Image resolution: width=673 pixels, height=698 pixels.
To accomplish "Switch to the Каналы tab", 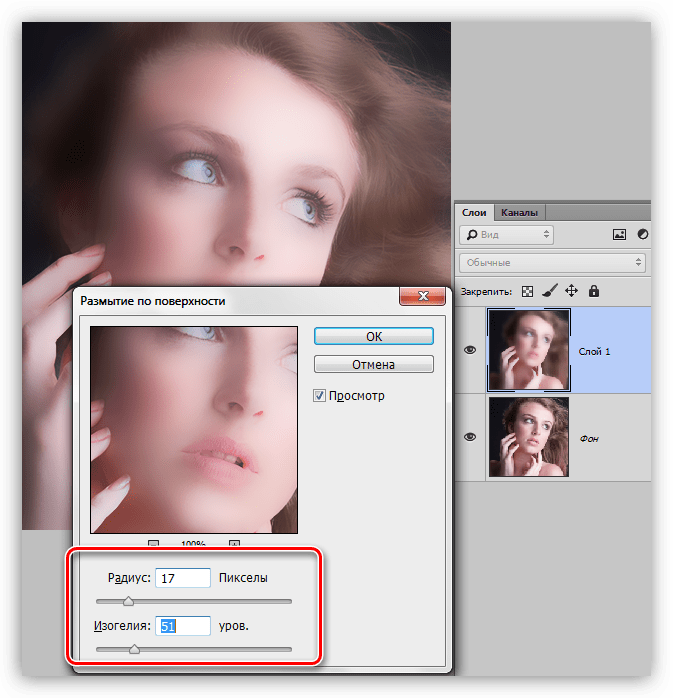I will (519, 213).
